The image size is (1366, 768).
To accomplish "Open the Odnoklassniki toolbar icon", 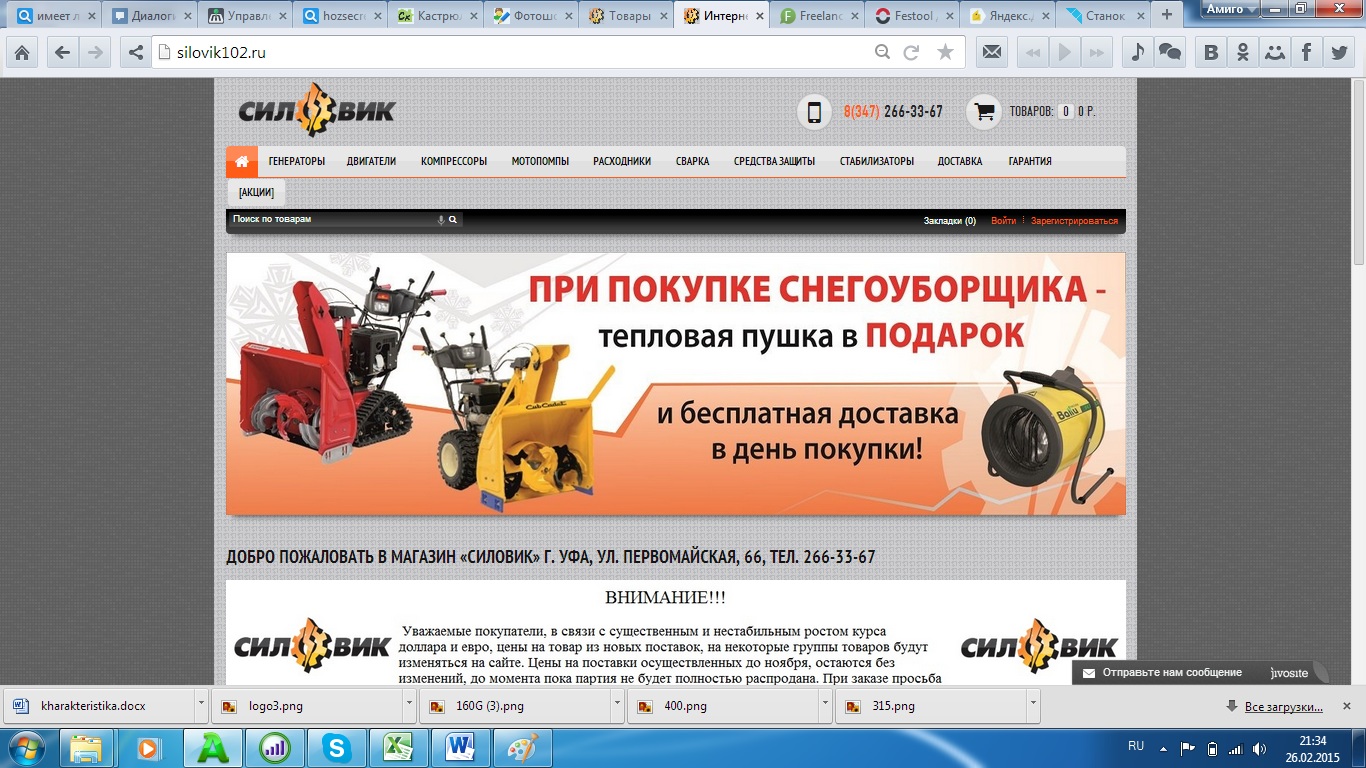I will click(1243, 53).
